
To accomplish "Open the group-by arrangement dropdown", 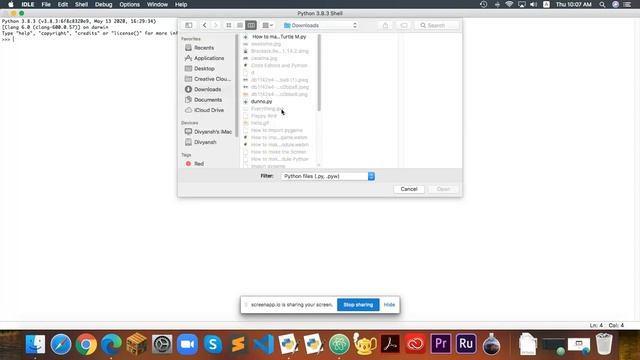I will point(268,25).
